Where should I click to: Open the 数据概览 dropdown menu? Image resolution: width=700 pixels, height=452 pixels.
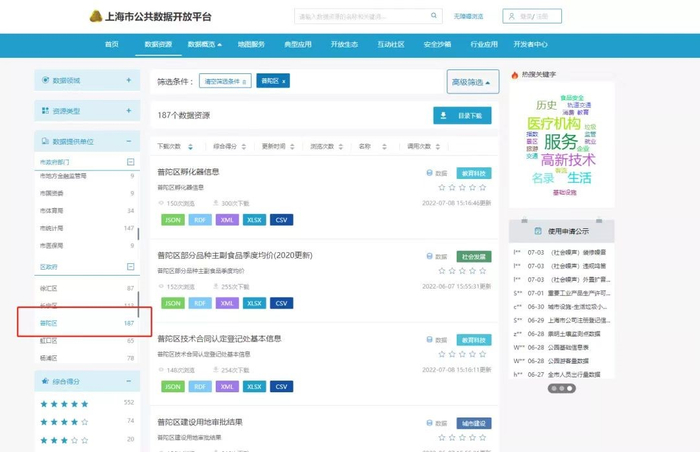click(204, 44)
